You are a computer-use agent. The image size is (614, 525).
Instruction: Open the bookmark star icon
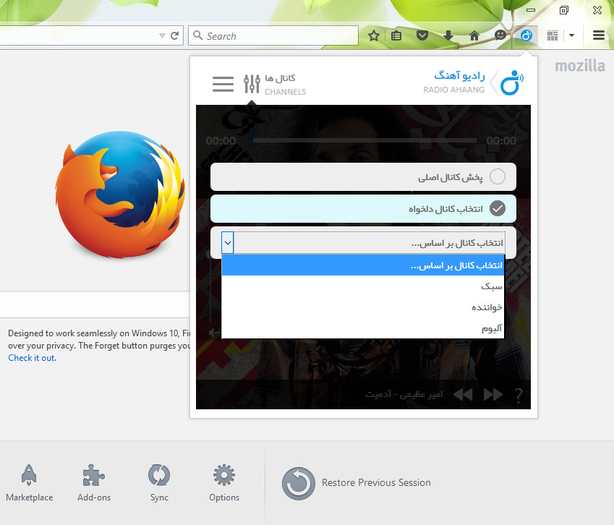coord(374,36)
